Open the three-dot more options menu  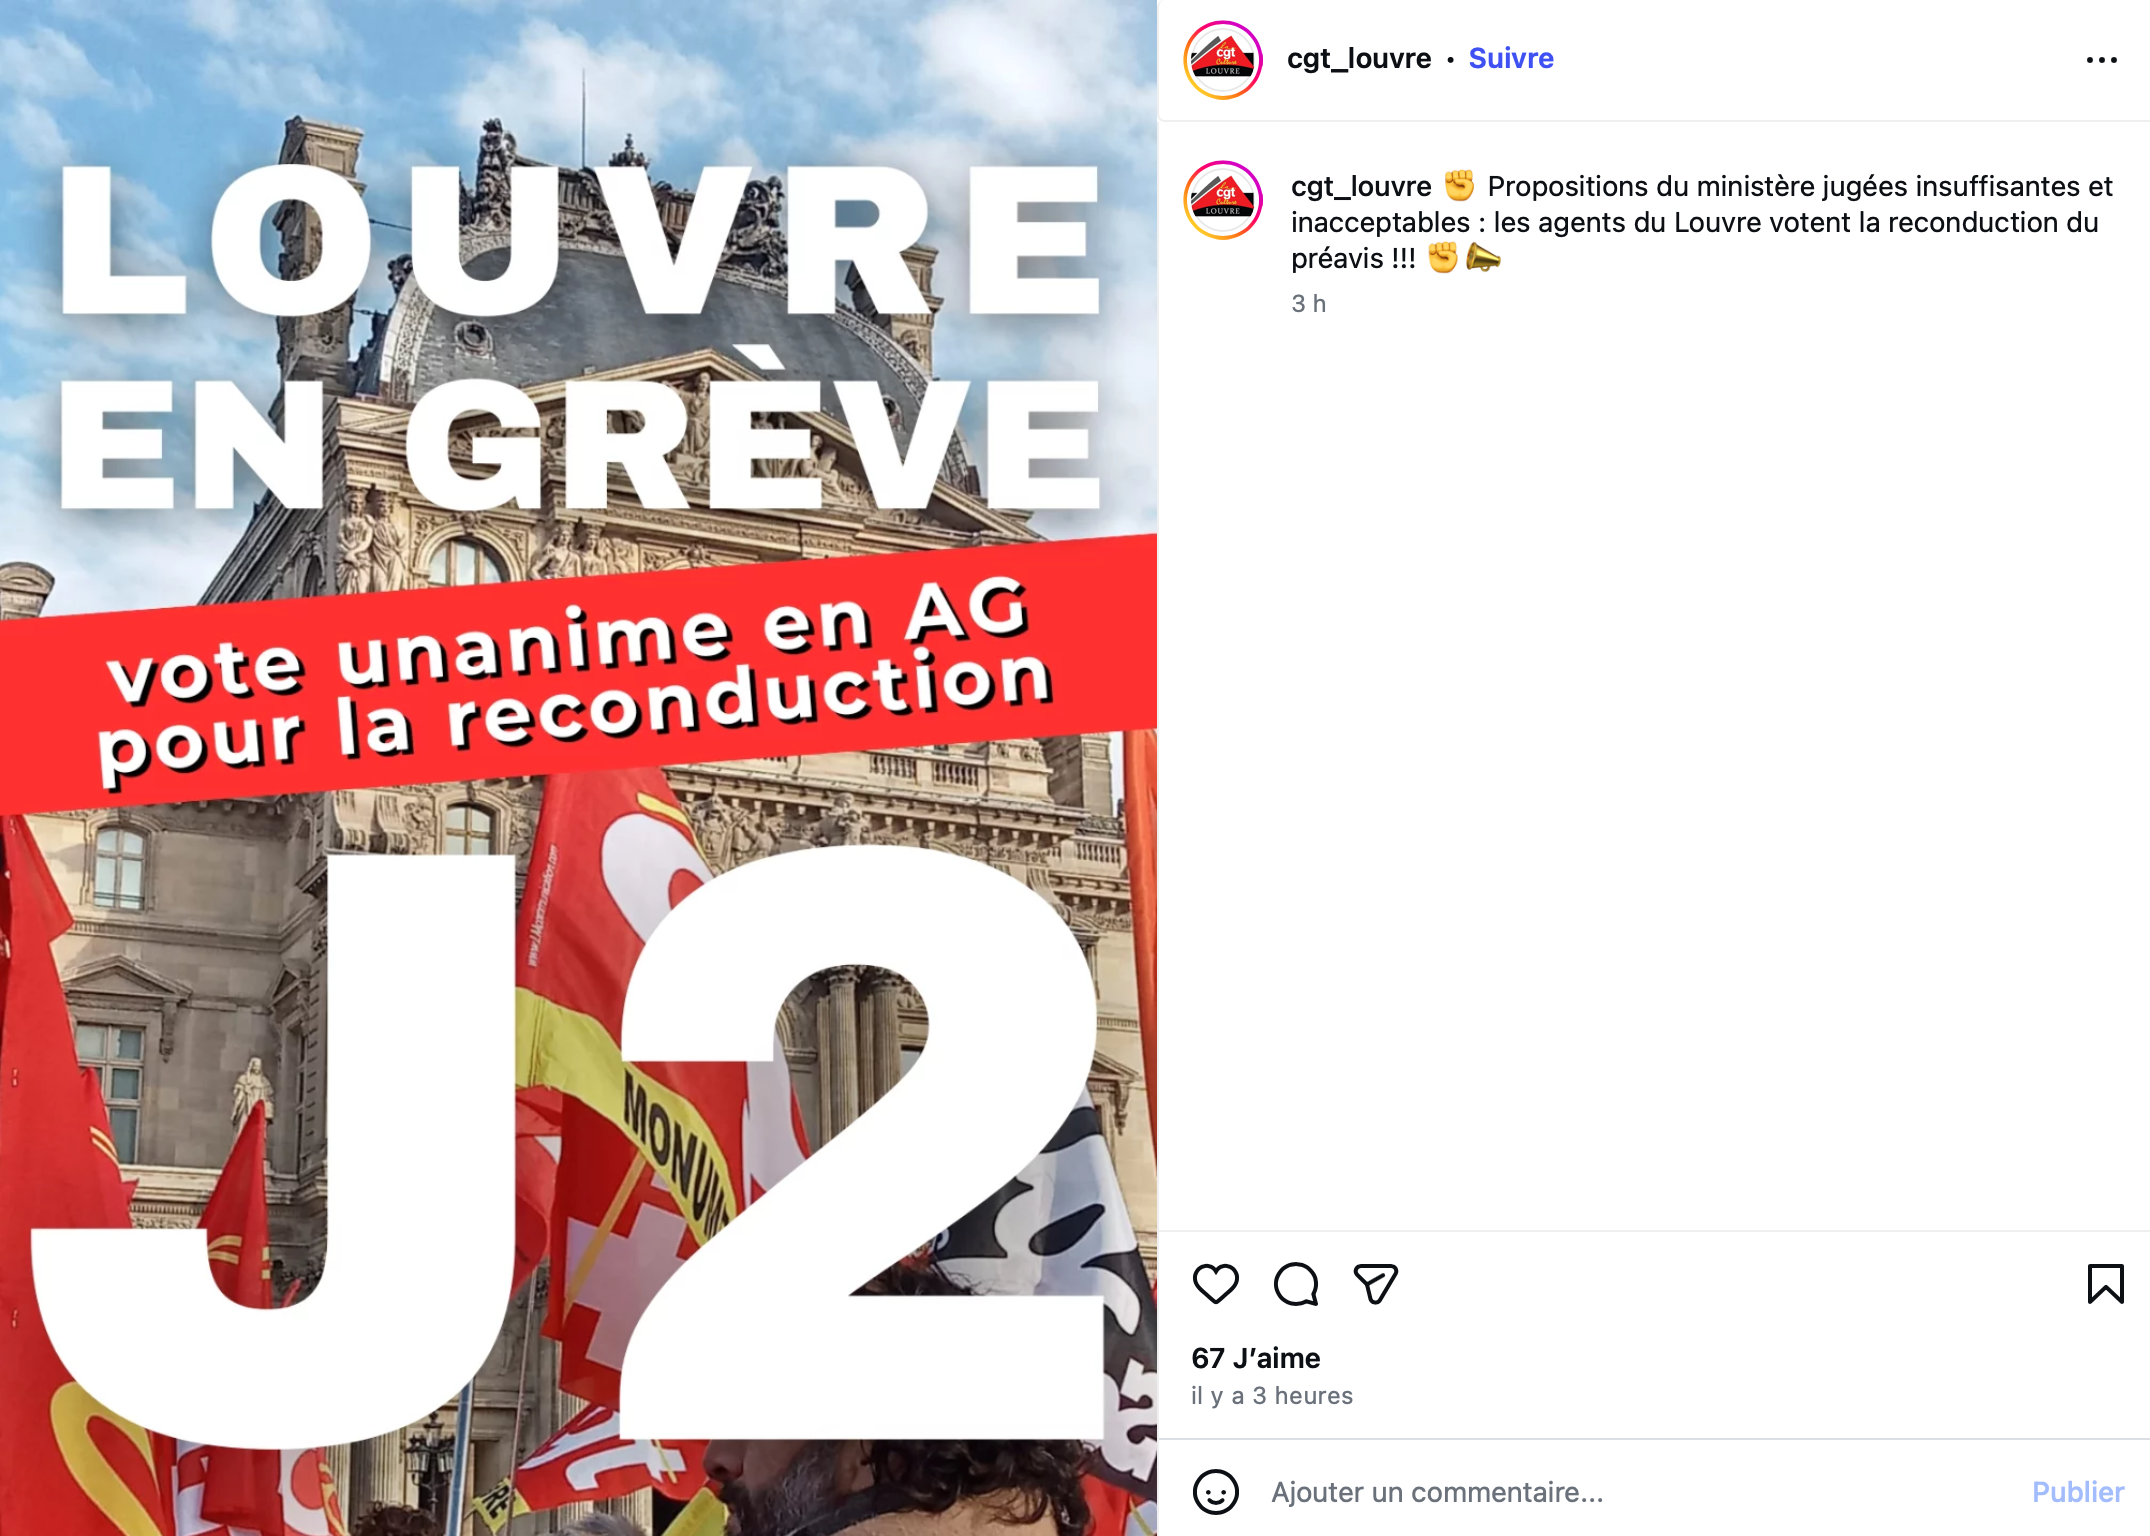[x=2101, y=60]
